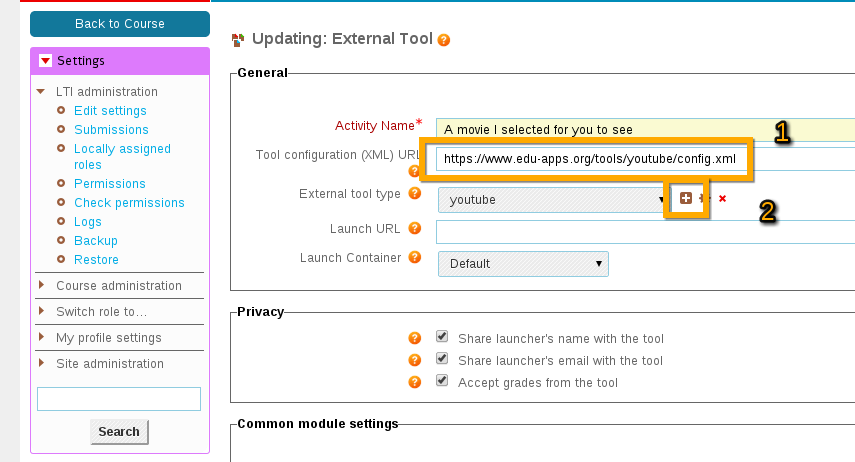Open help for External tool type
The image size is (855, 462).
pos(414,193)
